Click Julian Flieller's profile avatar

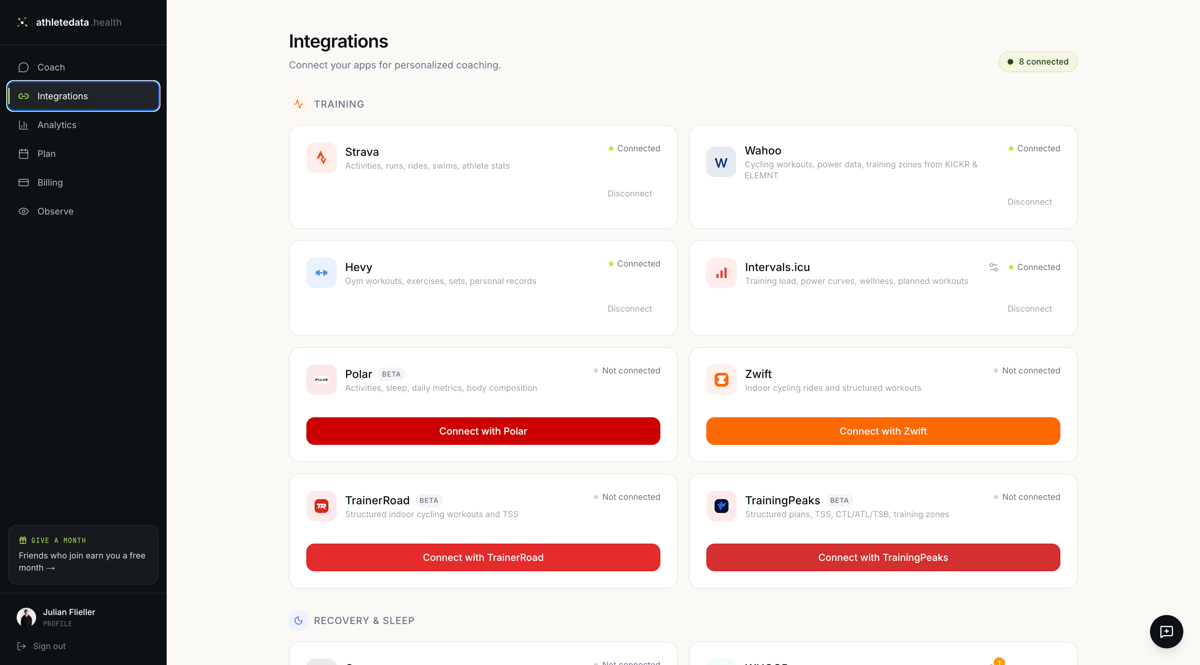pos(26,617)
